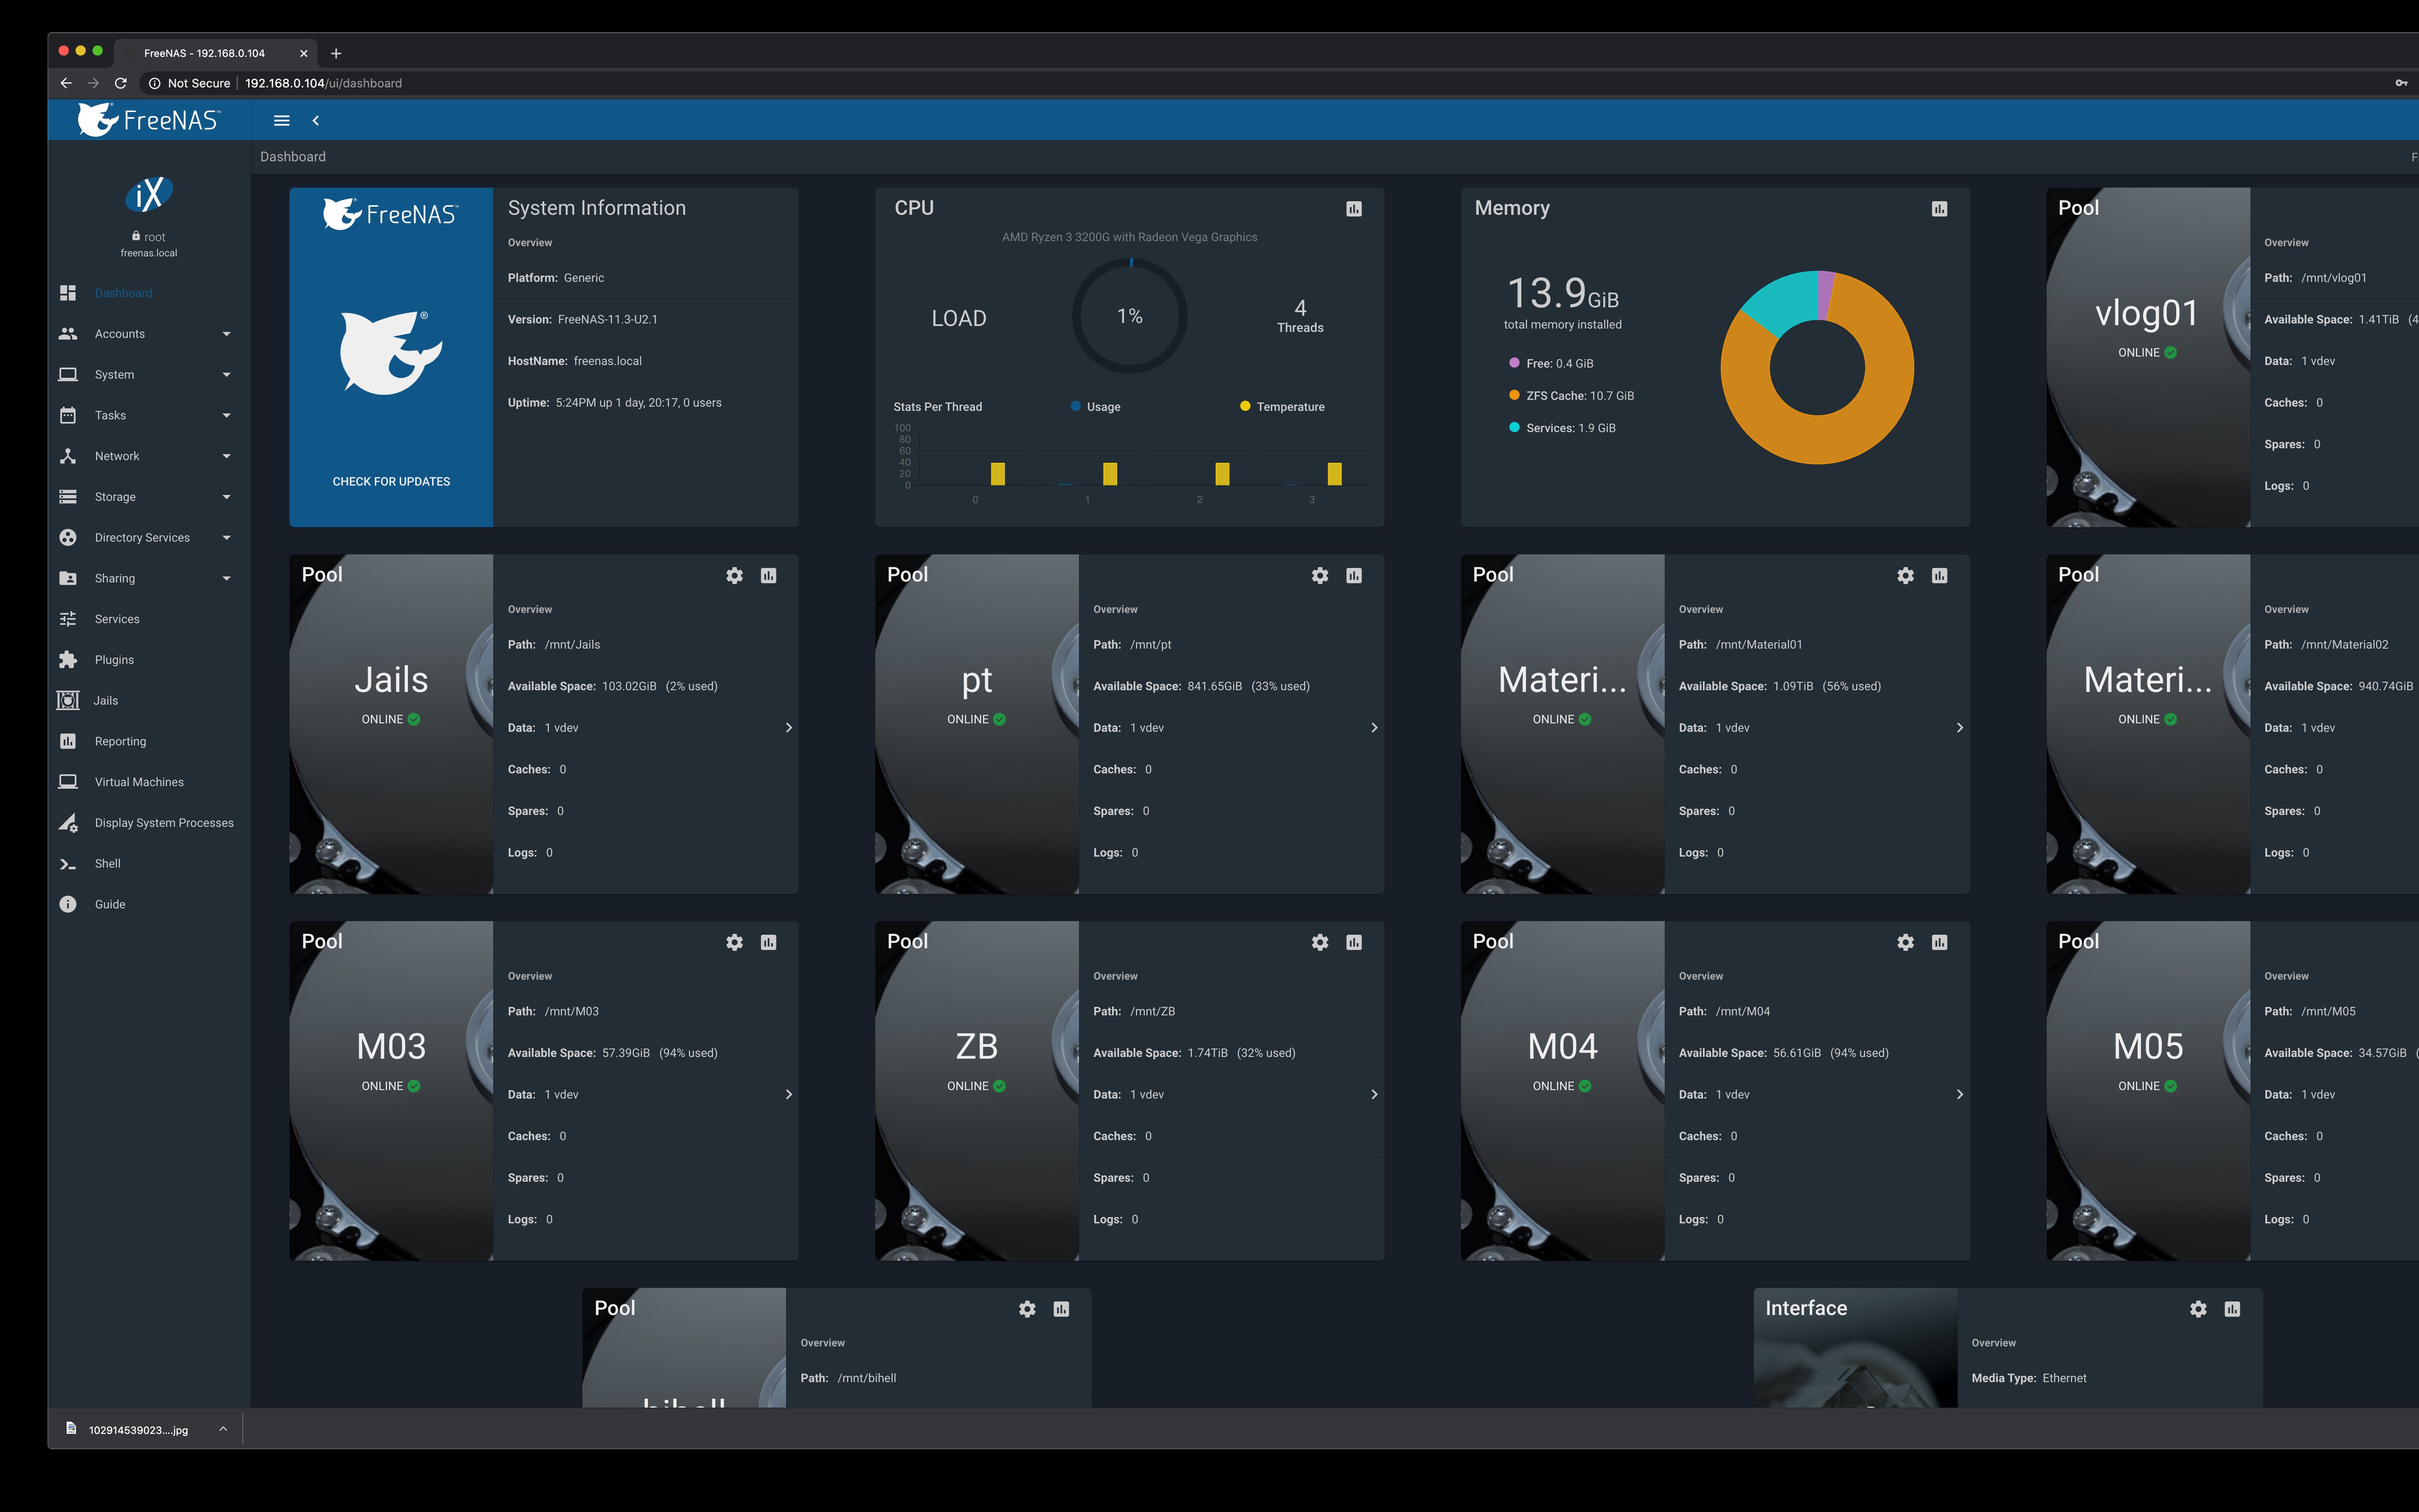Click the CHECK FOR UPDATES button
This screenshot has height=1512, width=2419.
[390, 481]
